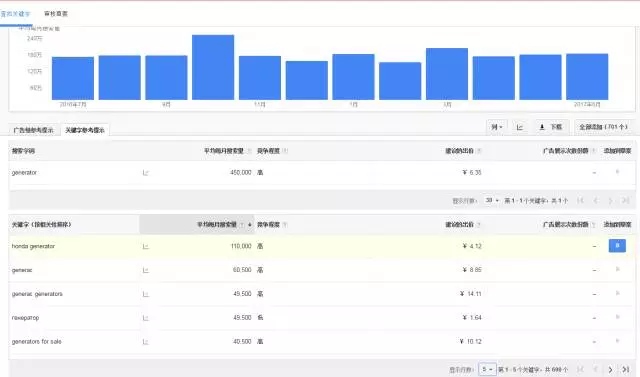Switch to second top tab 审核草案
This screenshot has width=640, height=377.
[x=56, y=14]
